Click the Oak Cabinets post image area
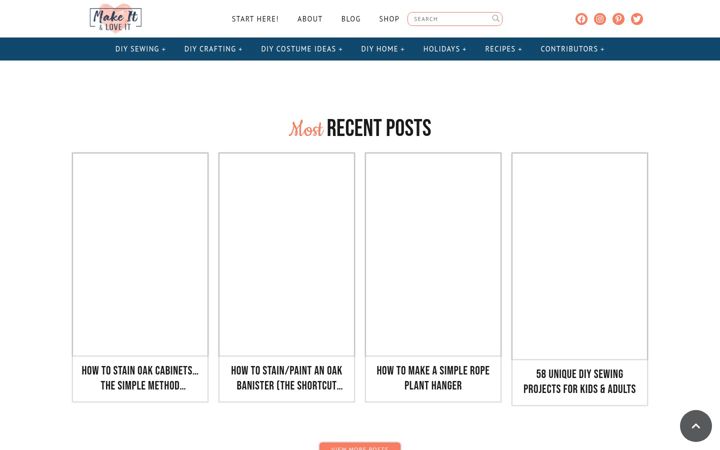Screen dimensions: 720x450 click(x=140, y=254)
